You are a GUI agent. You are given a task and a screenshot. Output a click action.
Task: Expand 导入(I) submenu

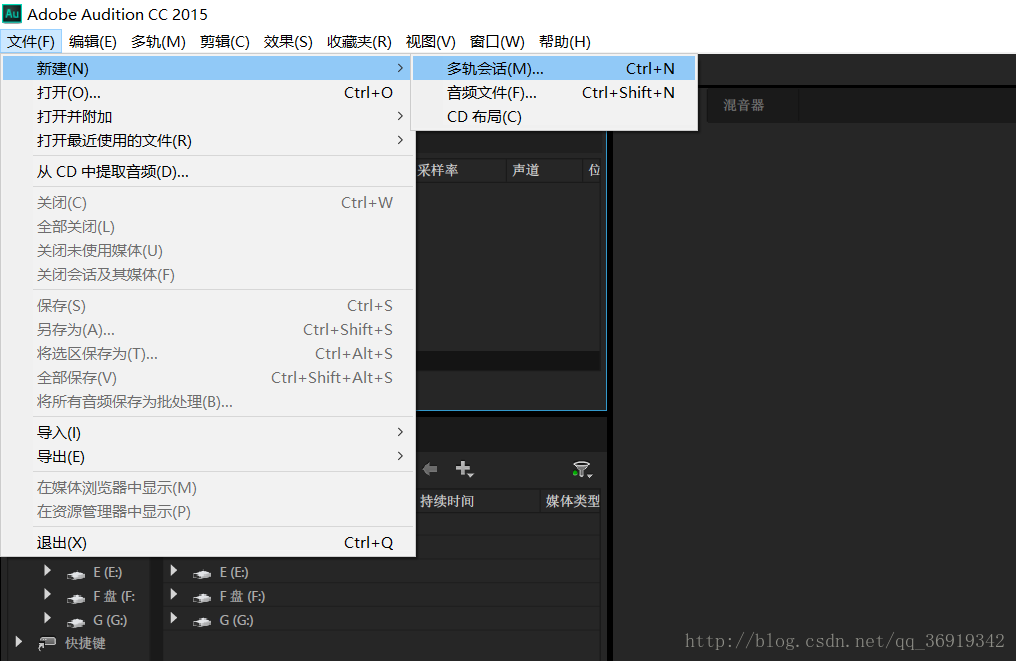coord(206,432)
